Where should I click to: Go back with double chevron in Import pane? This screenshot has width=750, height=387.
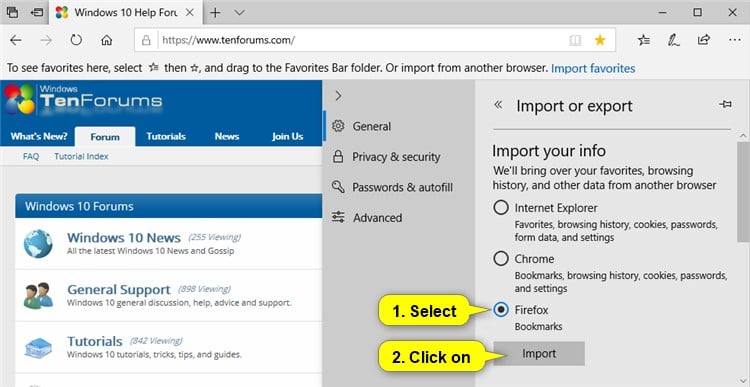pos(498,104)
